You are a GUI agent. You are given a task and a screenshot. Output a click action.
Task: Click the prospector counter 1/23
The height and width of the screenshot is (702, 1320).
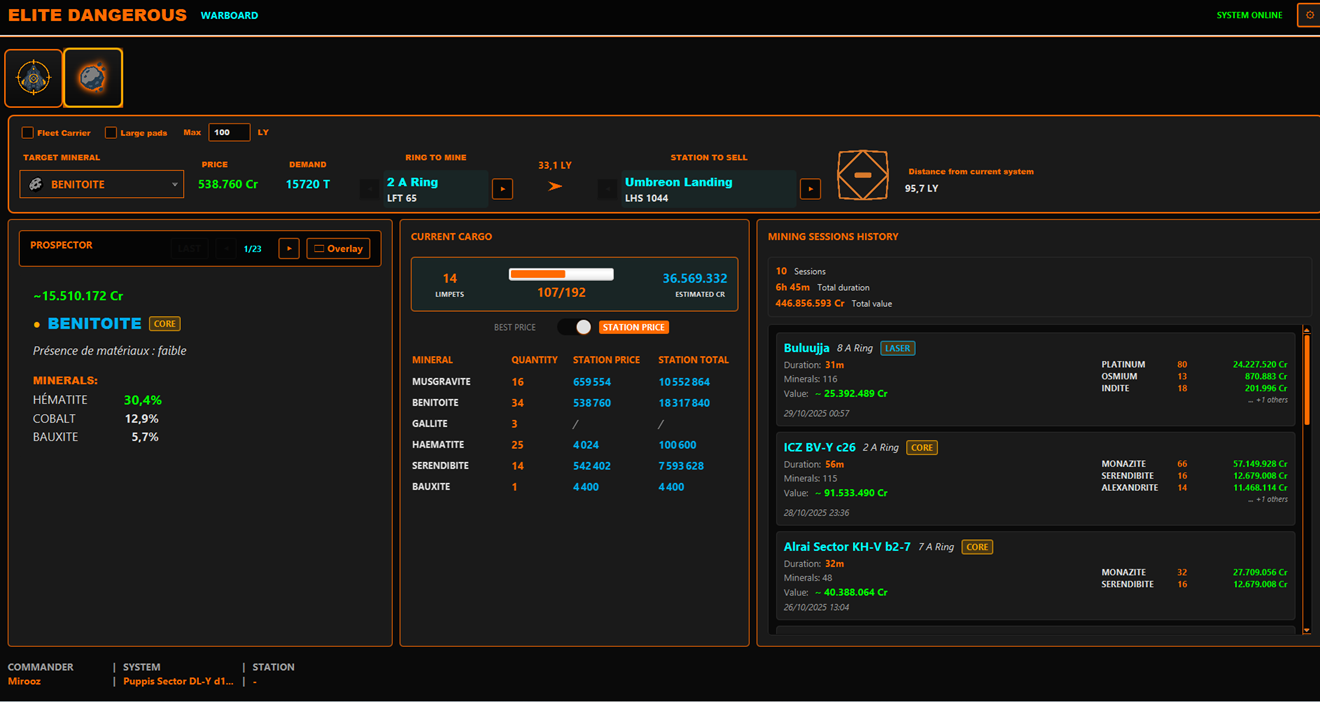(x=253, y=249)
